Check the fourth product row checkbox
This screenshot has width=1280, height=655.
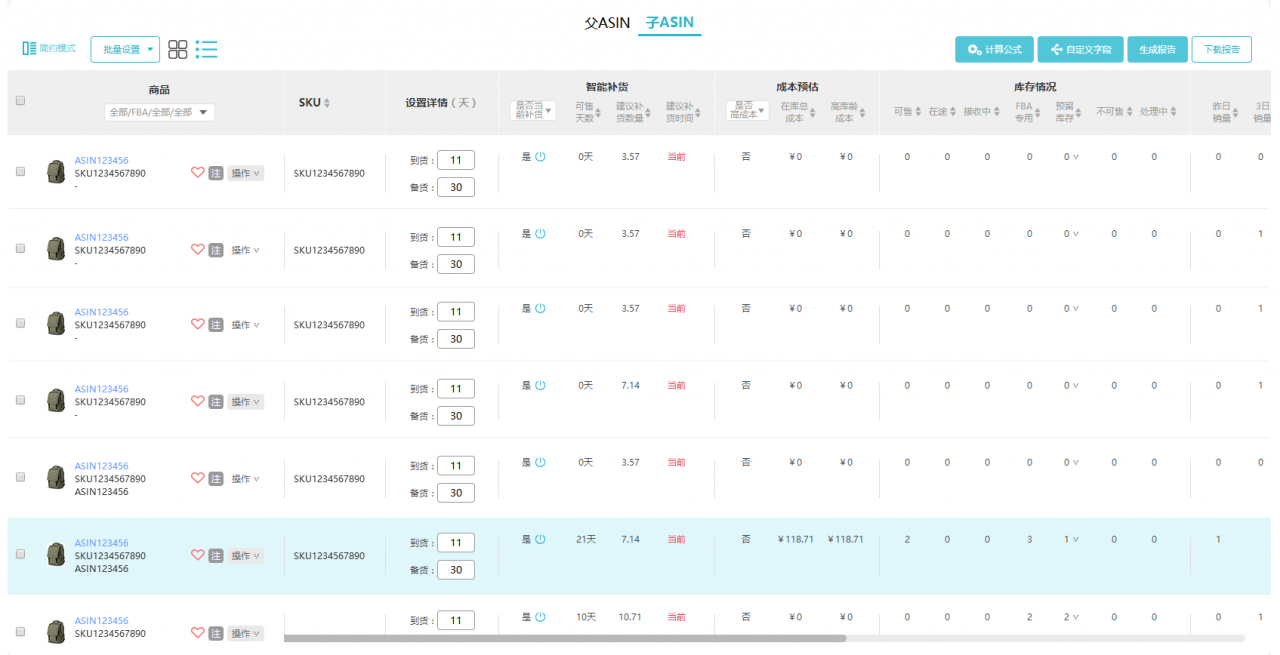pos(20,400)
